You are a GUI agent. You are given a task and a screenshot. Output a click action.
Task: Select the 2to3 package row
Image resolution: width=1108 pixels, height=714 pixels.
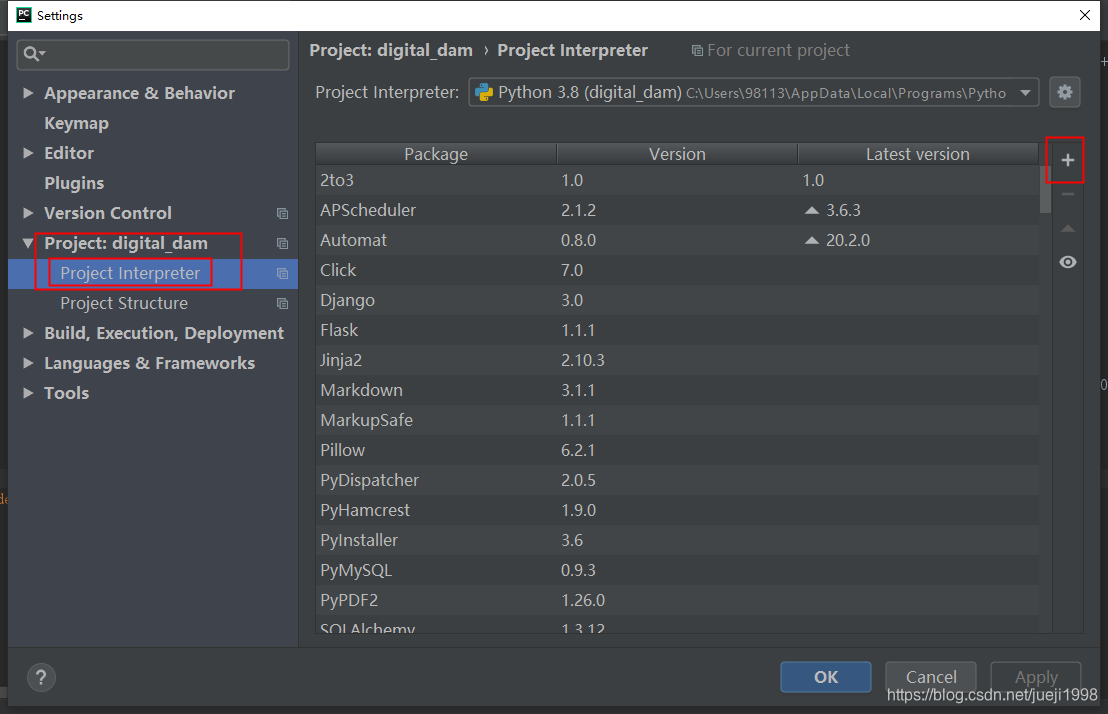click(677, 180)
